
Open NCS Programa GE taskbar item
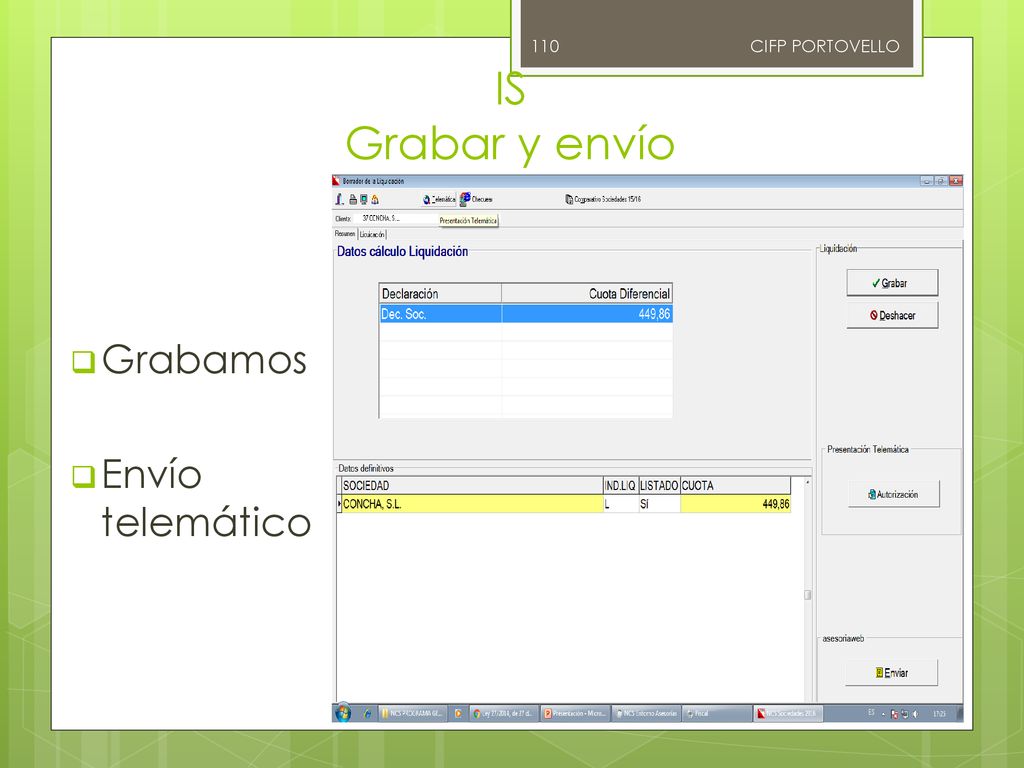click(413, 714)
